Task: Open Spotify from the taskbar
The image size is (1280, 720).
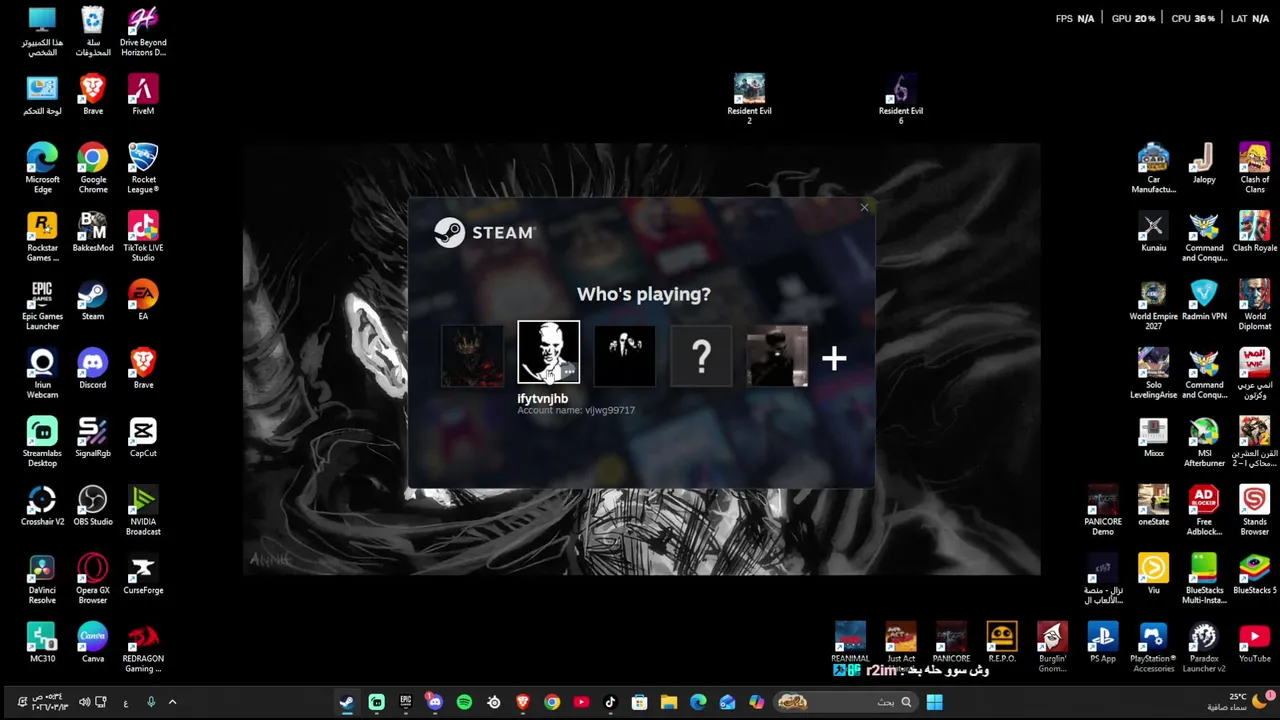Action: (464, 702)
